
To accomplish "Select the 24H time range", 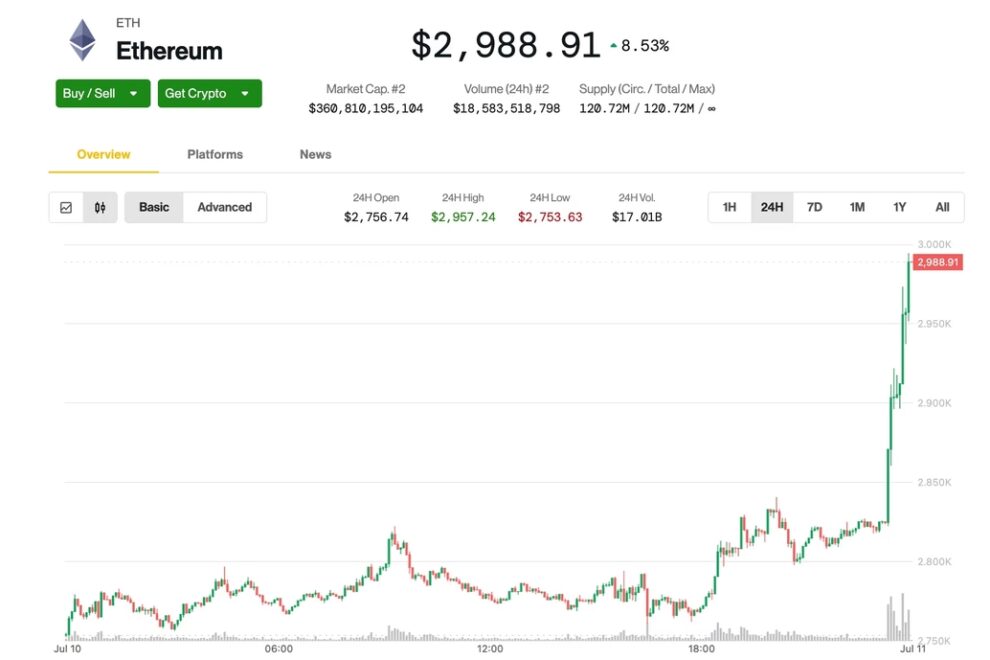I will click(x=772, y=207).
